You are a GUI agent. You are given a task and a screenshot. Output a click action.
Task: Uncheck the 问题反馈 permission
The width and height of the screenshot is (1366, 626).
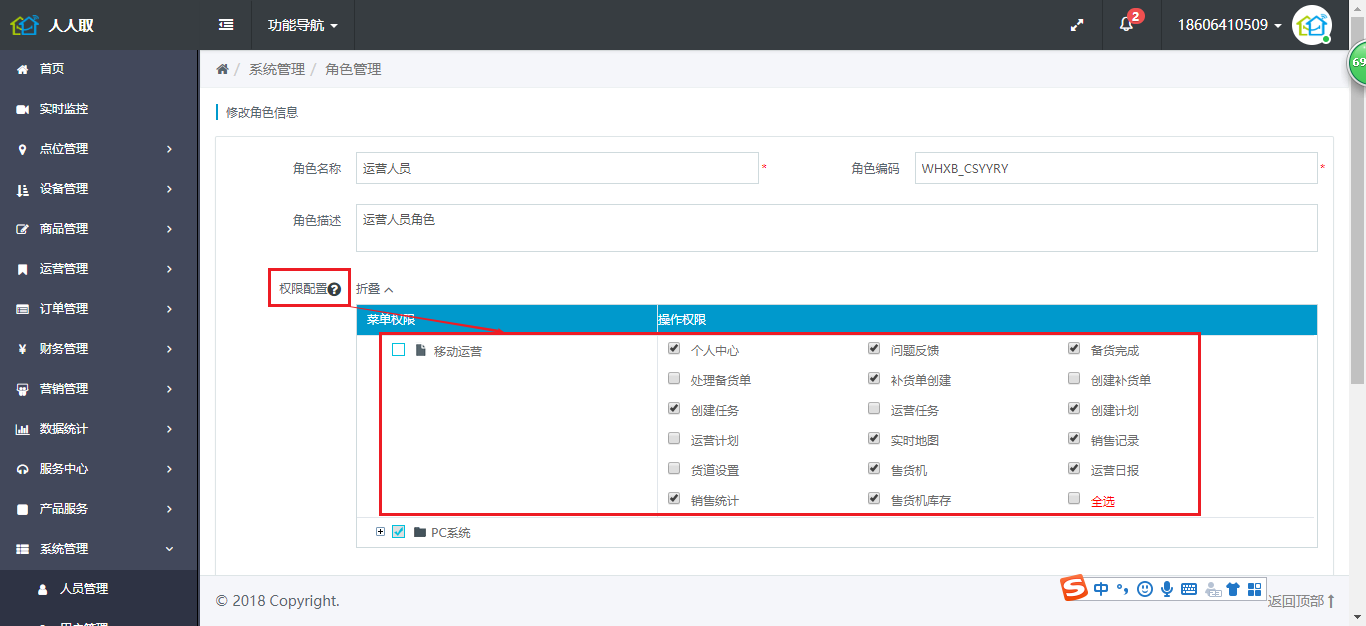(x=874, y=349)
